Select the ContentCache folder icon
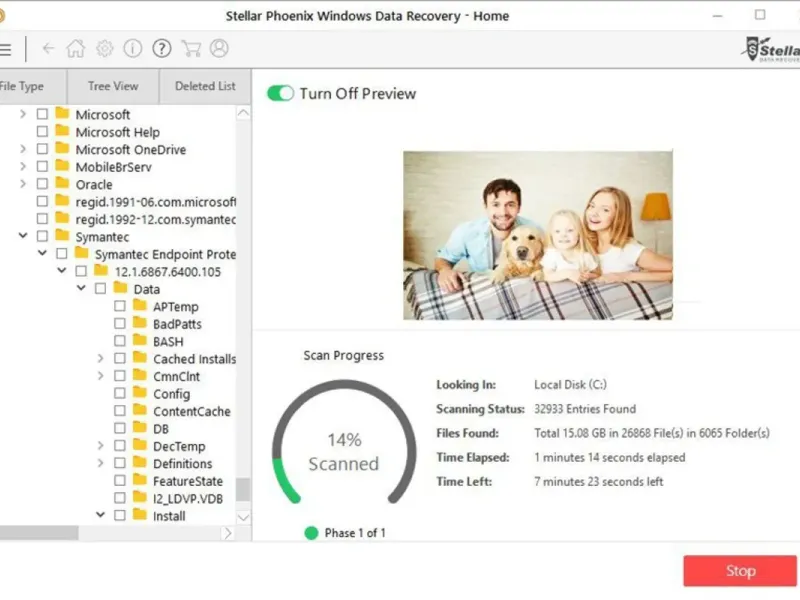 140,410
